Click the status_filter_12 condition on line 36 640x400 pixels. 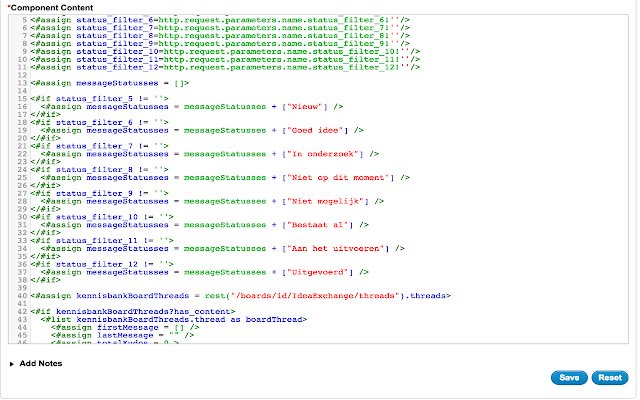[102, 265]
